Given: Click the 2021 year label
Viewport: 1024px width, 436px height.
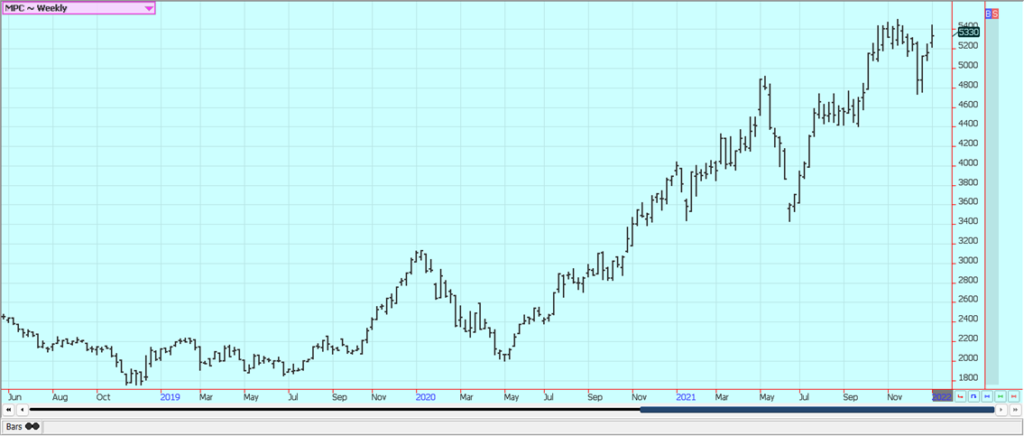Looking at the screenshot, I should click(x=686, y=396).
